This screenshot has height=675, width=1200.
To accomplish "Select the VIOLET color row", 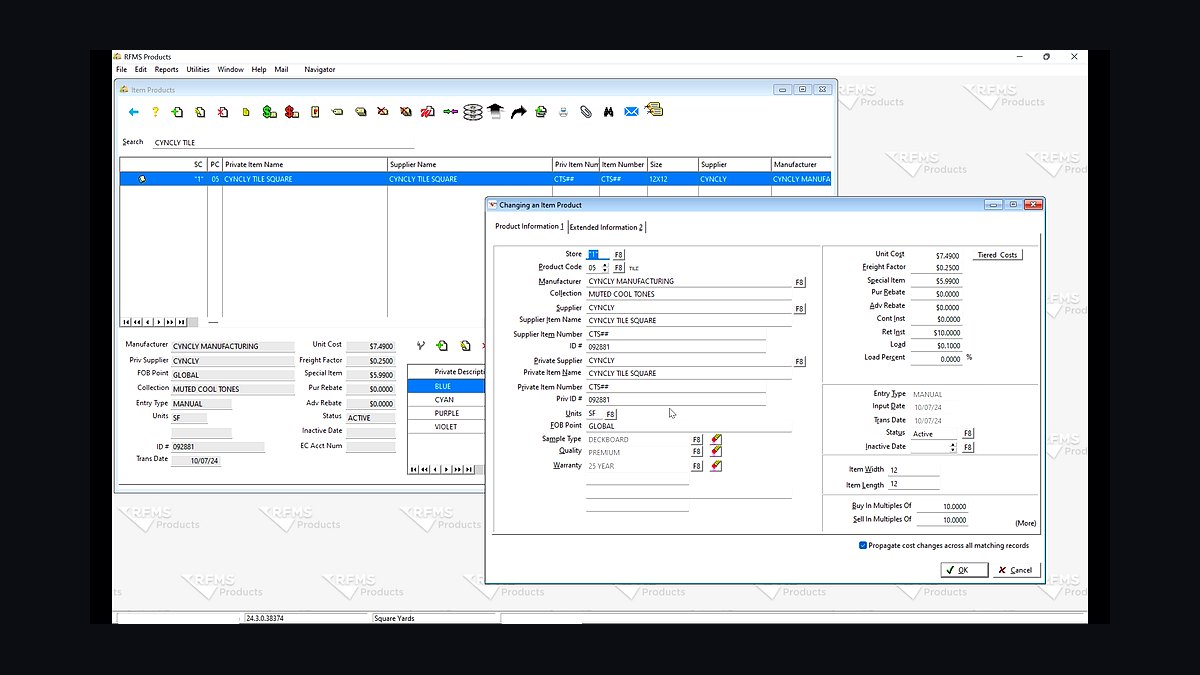I will click(x=446, y=427).
